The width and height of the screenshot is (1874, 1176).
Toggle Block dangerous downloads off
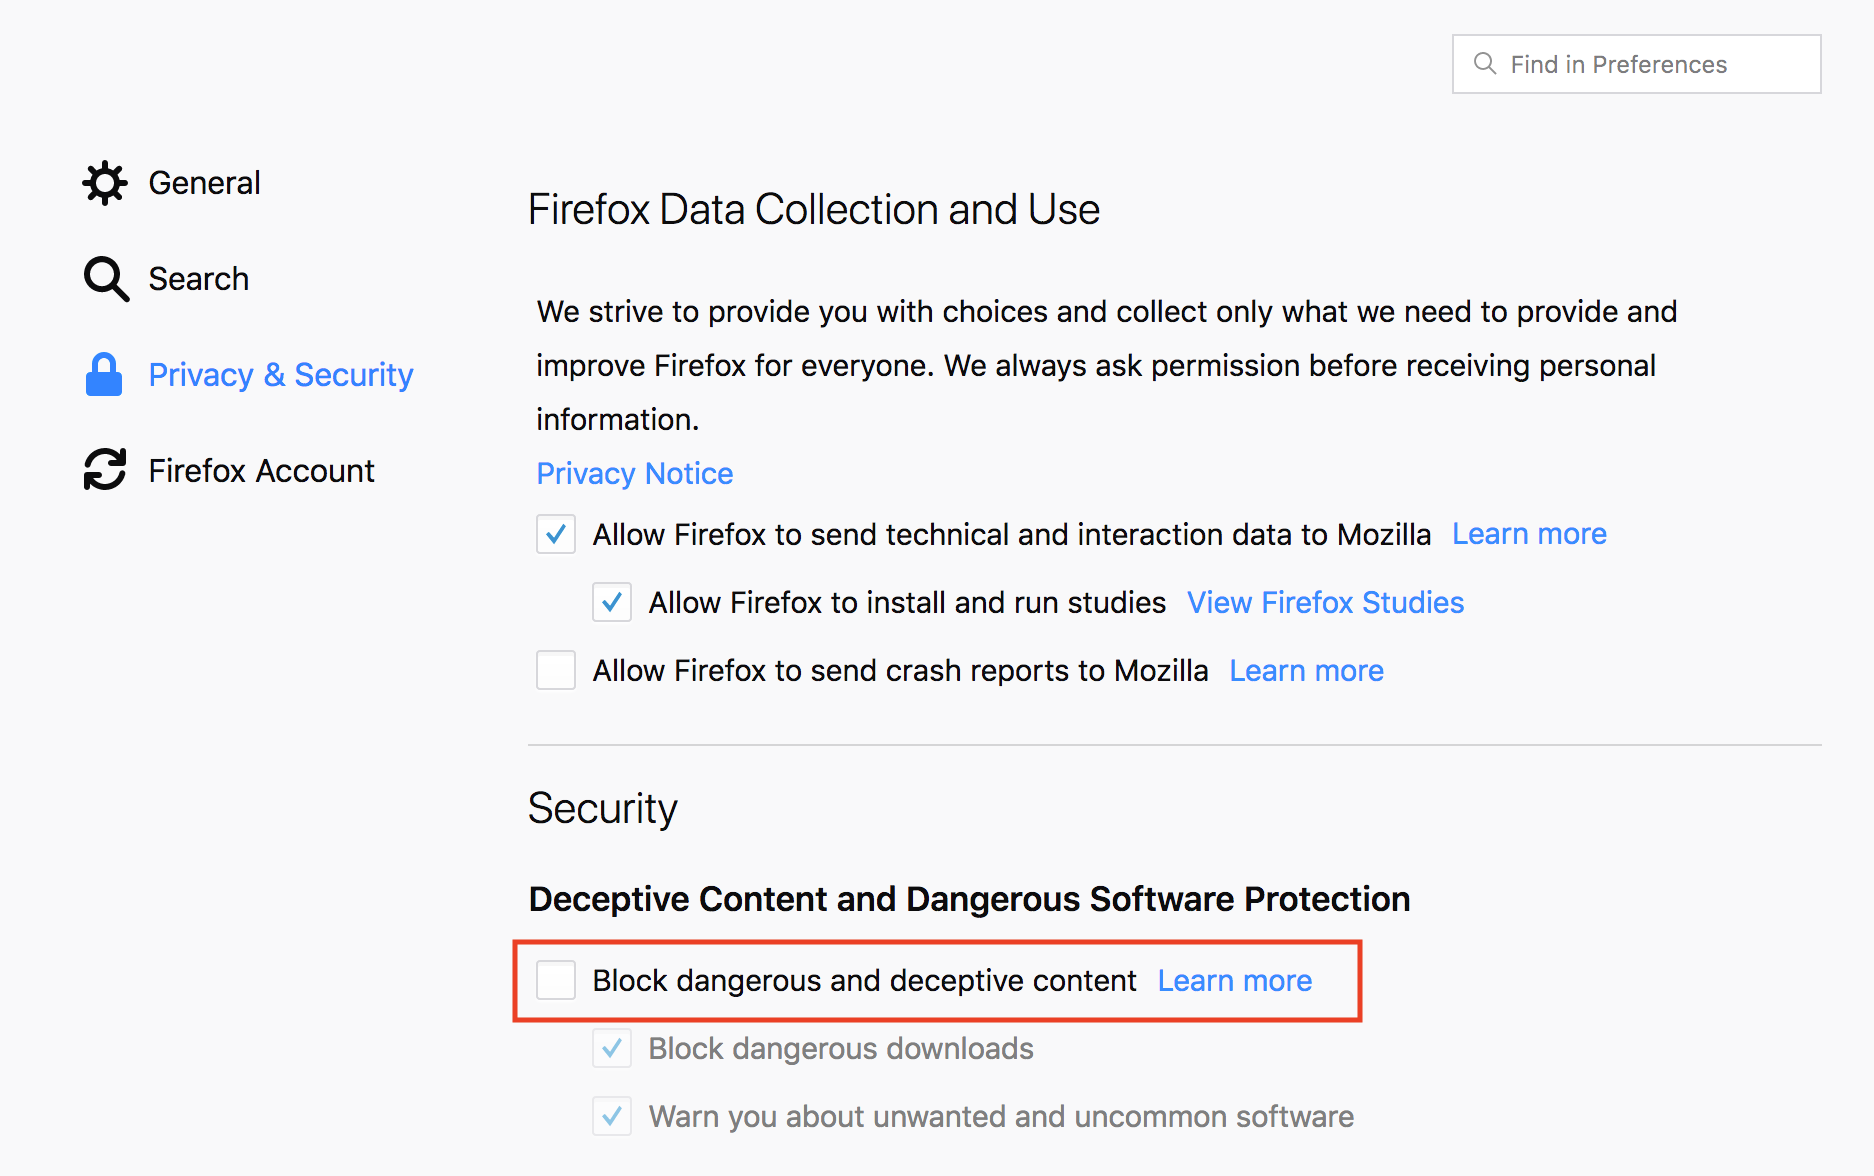[x=612, y=1048]
